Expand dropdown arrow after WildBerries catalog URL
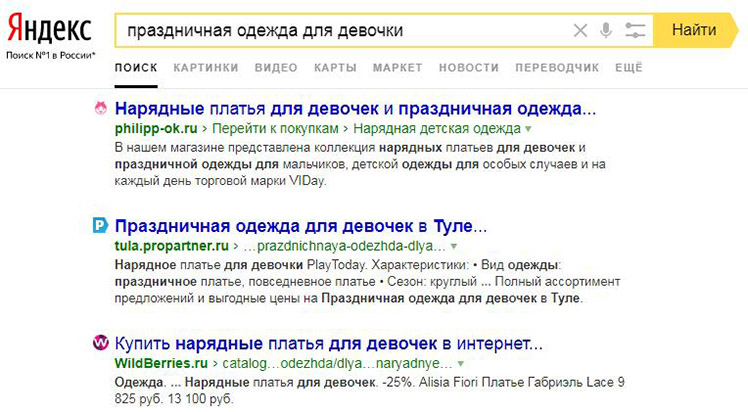The height and width of the screenshot is (412, 748). point(460,364)
